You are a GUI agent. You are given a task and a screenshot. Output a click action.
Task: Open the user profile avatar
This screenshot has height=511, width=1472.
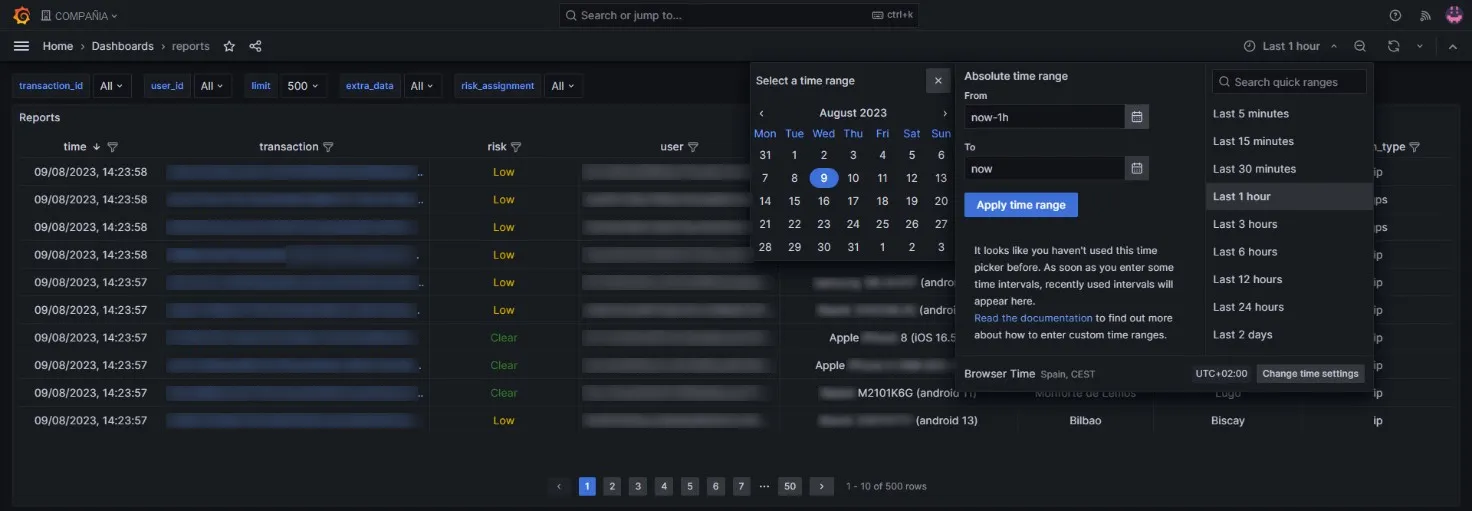pyautogui.click(x=1454, y=16)
